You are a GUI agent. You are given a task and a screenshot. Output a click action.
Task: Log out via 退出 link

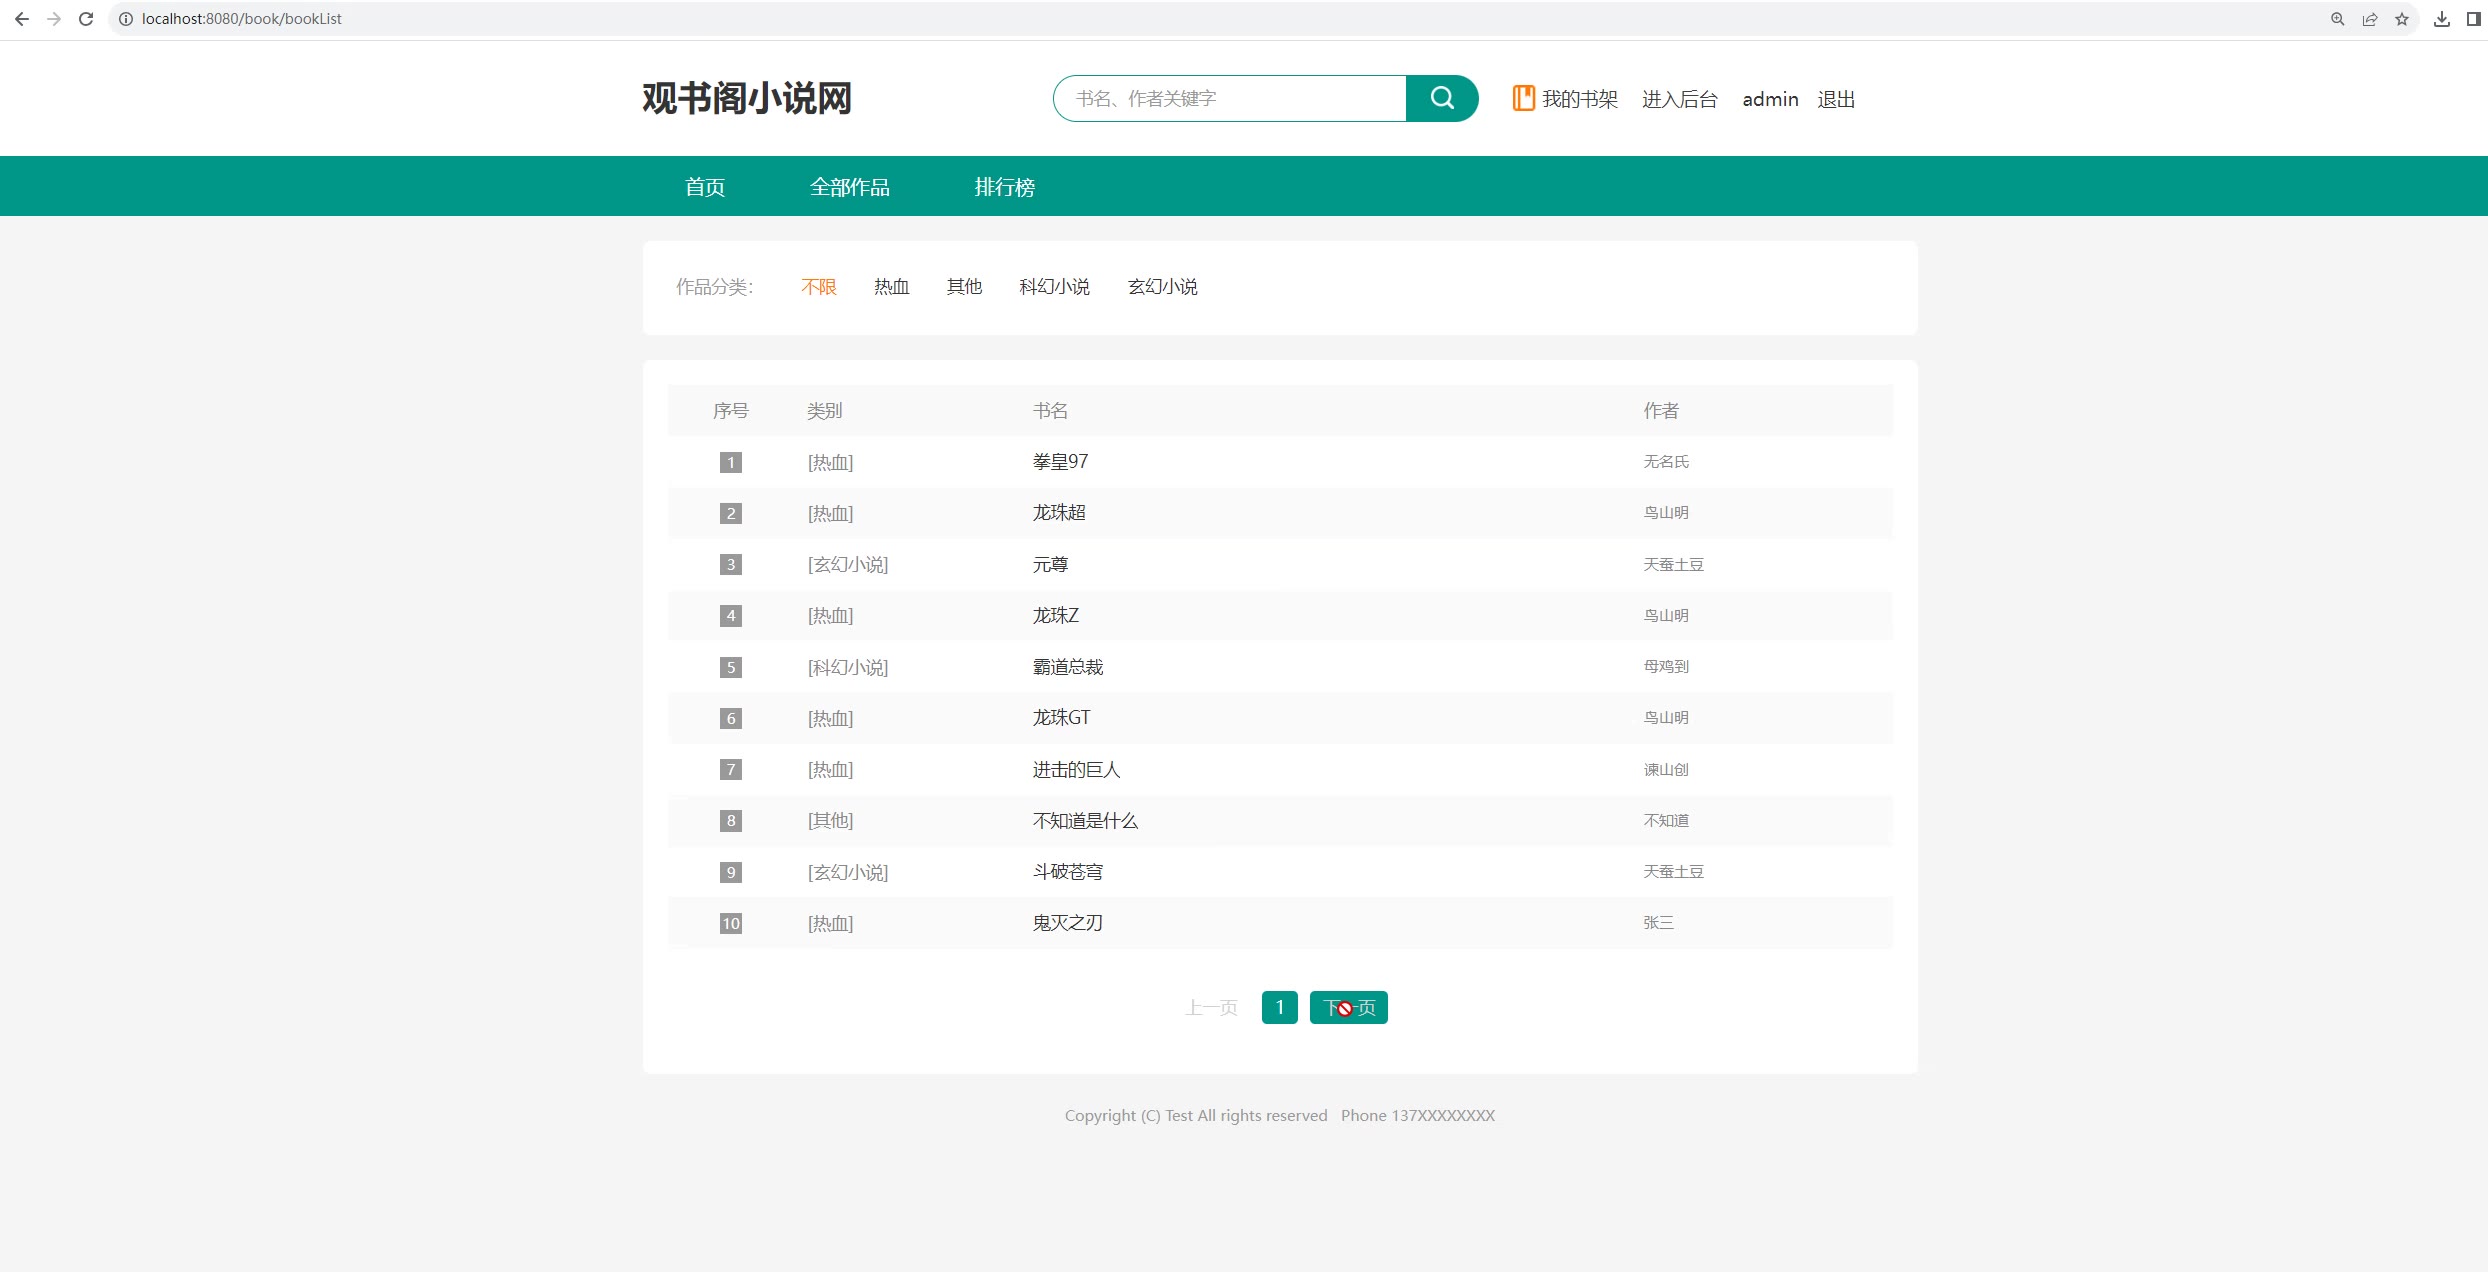tap(1836, 99)
